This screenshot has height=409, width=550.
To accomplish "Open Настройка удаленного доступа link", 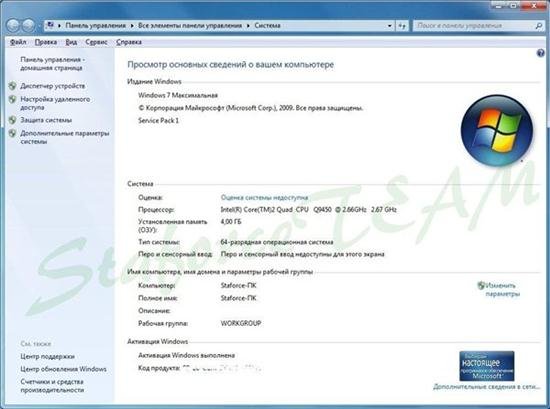I will coord(55,103).
